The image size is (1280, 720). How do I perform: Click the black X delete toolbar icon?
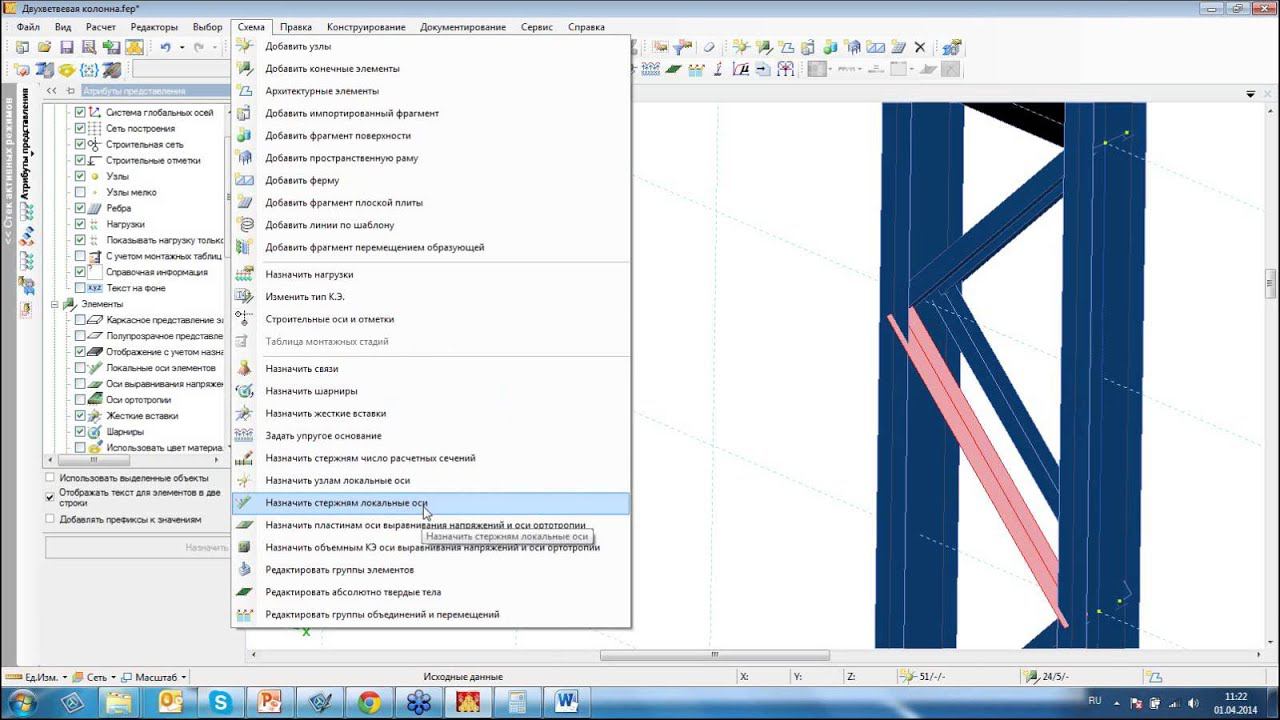920,47
